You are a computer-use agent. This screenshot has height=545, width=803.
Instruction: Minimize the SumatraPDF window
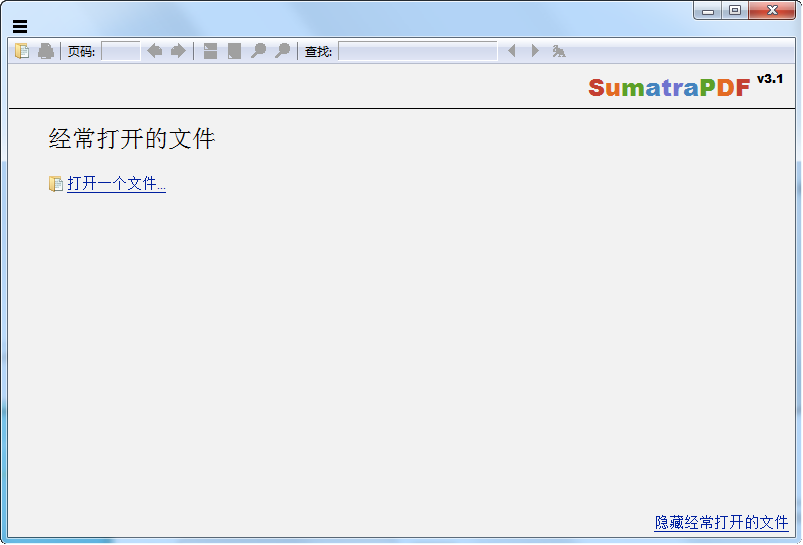click(x=709, y=10)
